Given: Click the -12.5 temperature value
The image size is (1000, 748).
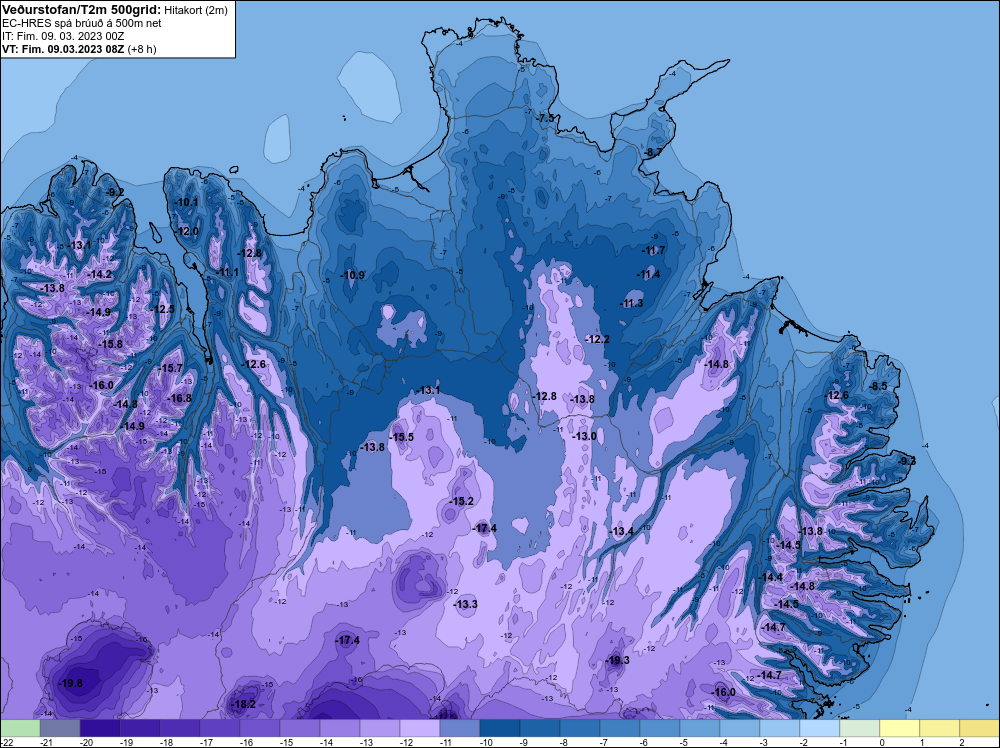Looking at the screenshot, I should tap(162, 309).
